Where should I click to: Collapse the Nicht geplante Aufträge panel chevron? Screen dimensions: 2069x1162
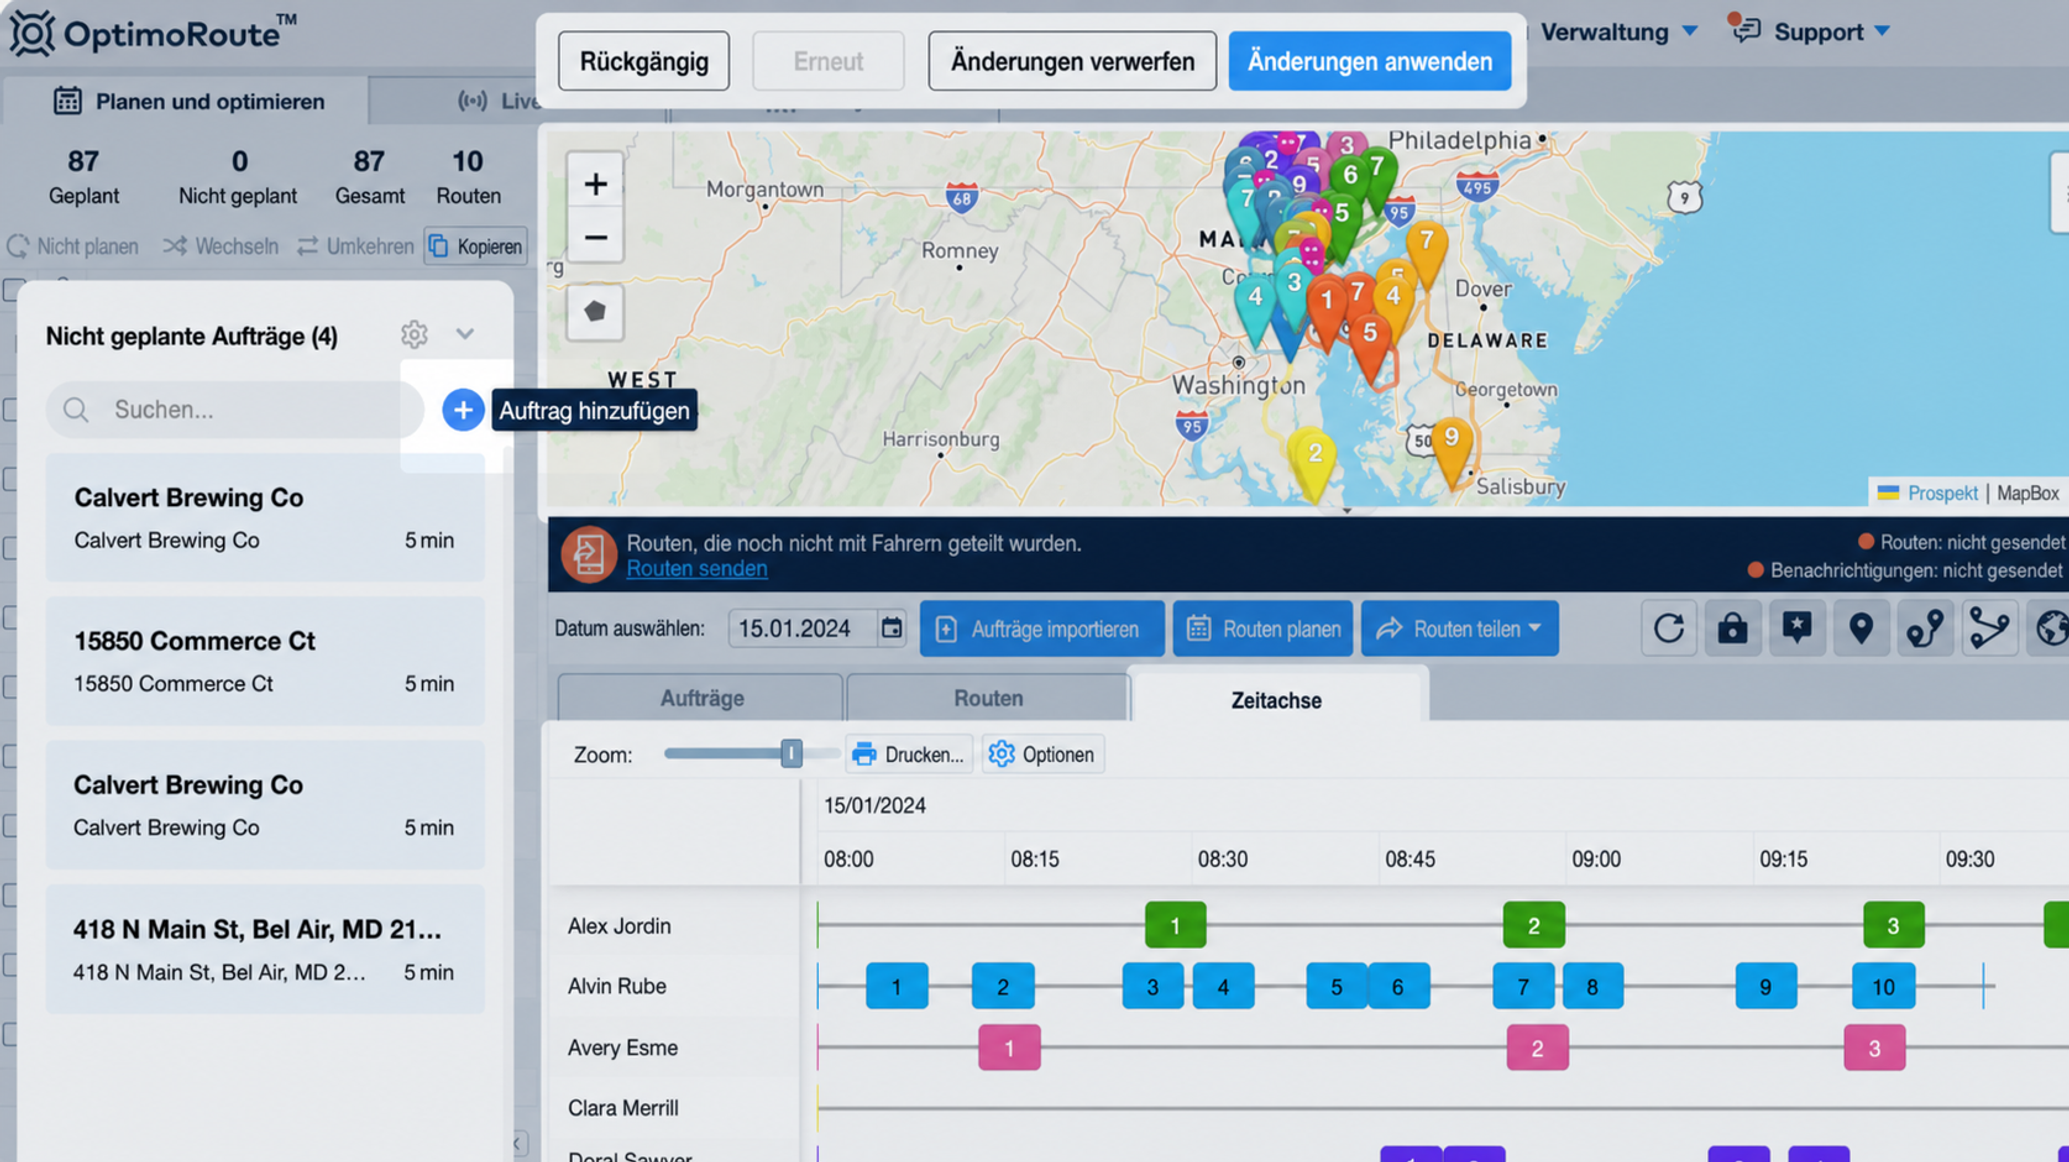coord(465,334)
